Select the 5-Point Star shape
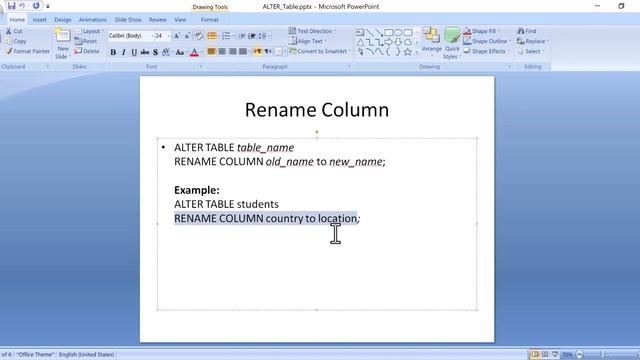 tap(407, 52)
